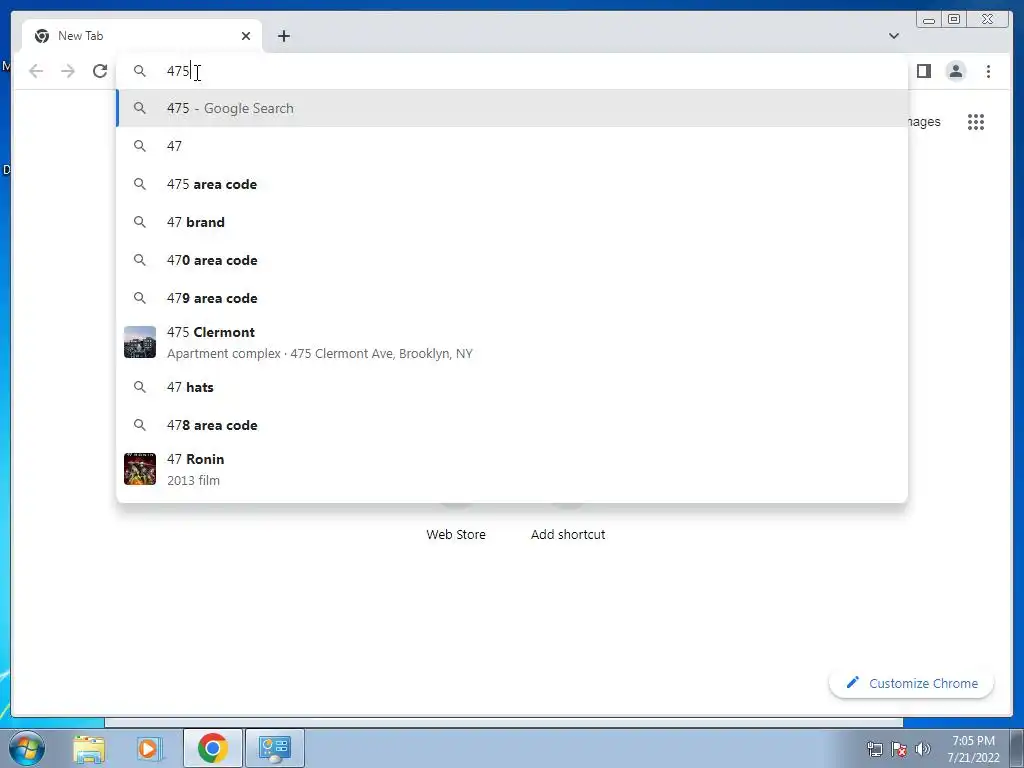Click the address bar containing 475

[513, 71]
